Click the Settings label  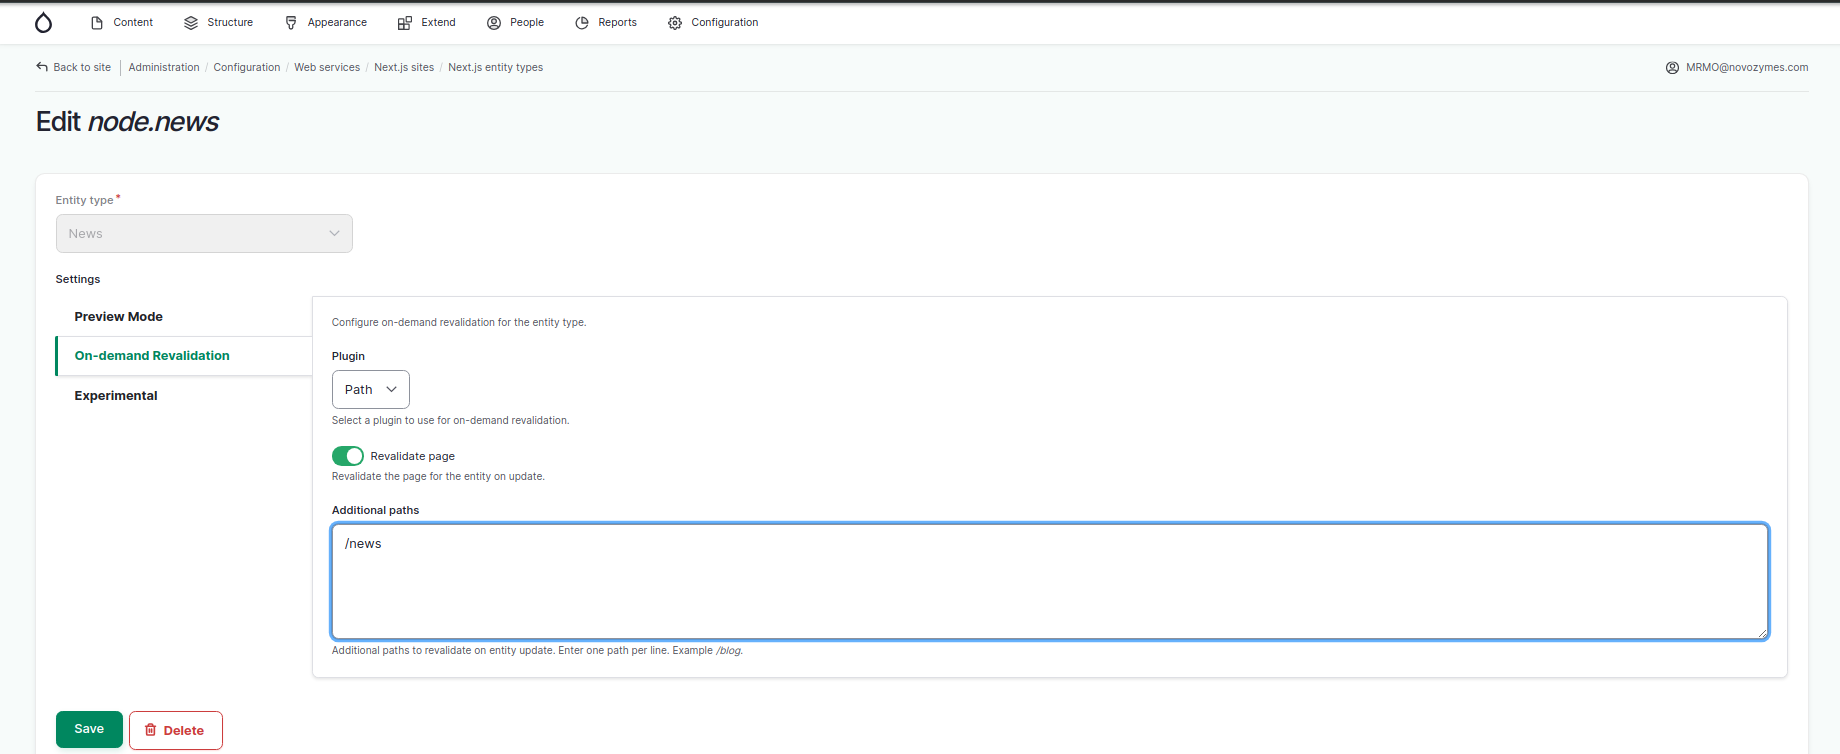pyautogui.click(x=78, y=279)
